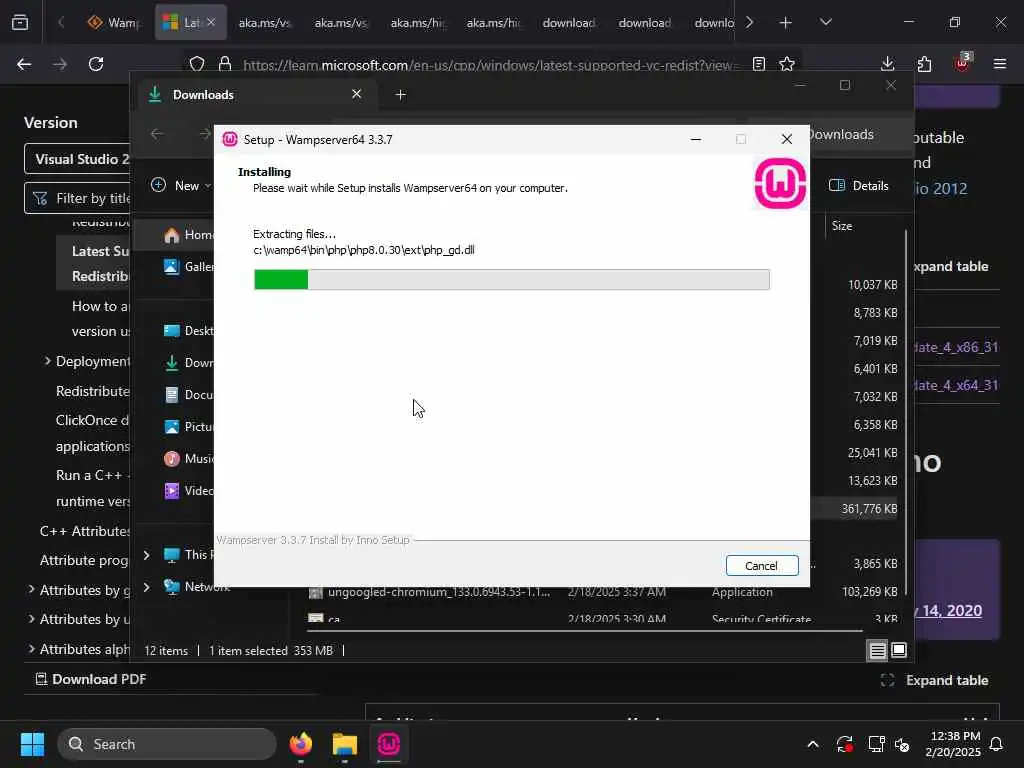
Task: Switch to first aka.ms/hi tab
Action: click(417, 23)
